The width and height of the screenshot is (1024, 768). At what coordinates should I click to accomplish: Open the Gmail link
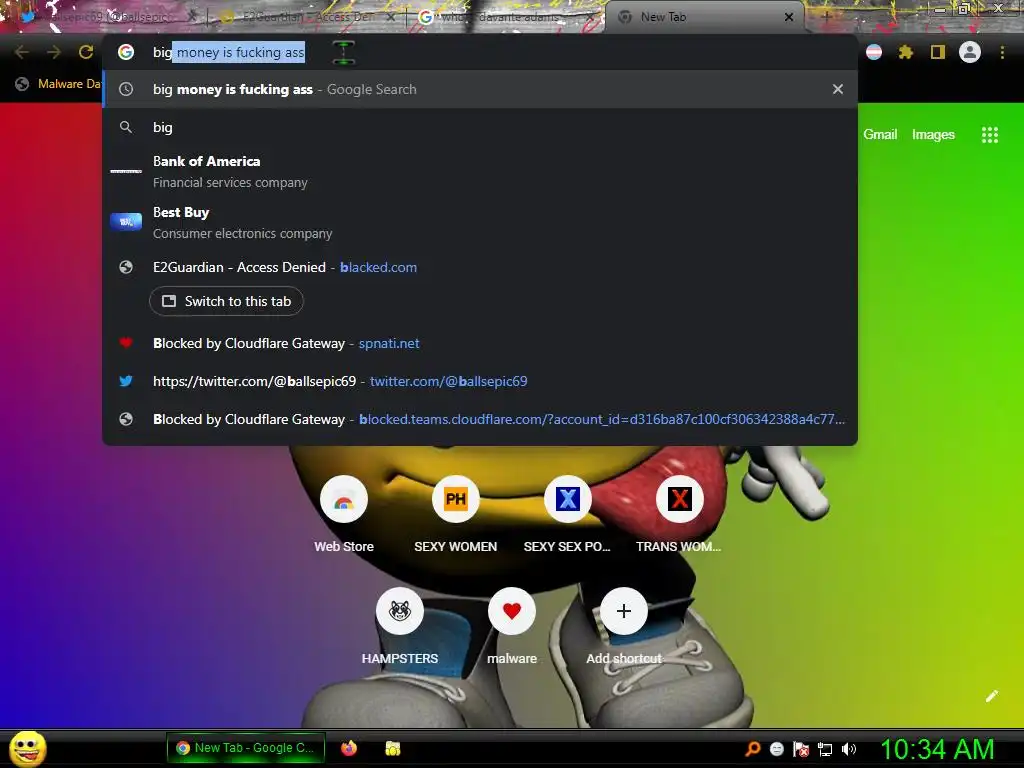pos(880,135)
